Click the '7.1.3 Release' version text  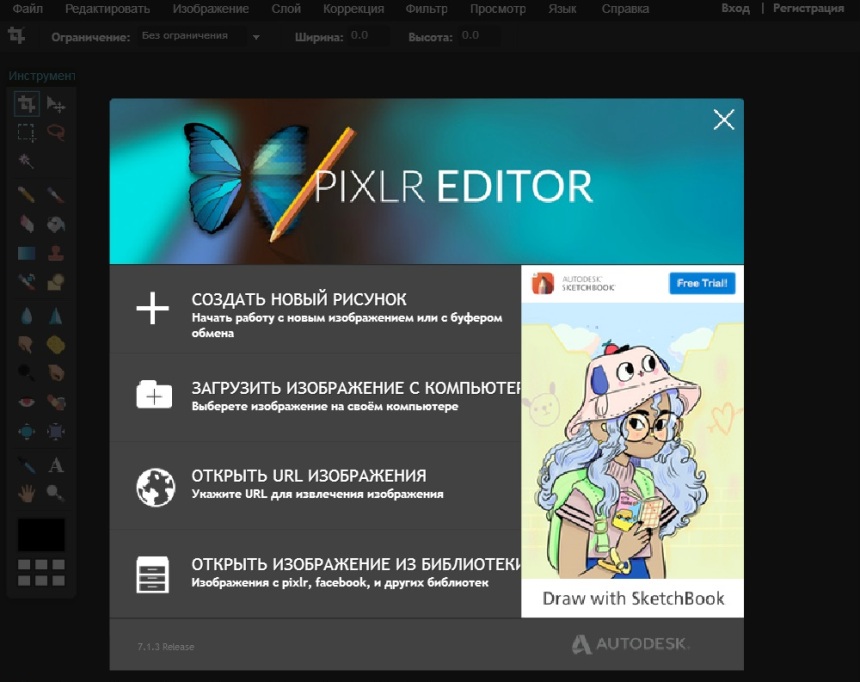tap(166, 647)
